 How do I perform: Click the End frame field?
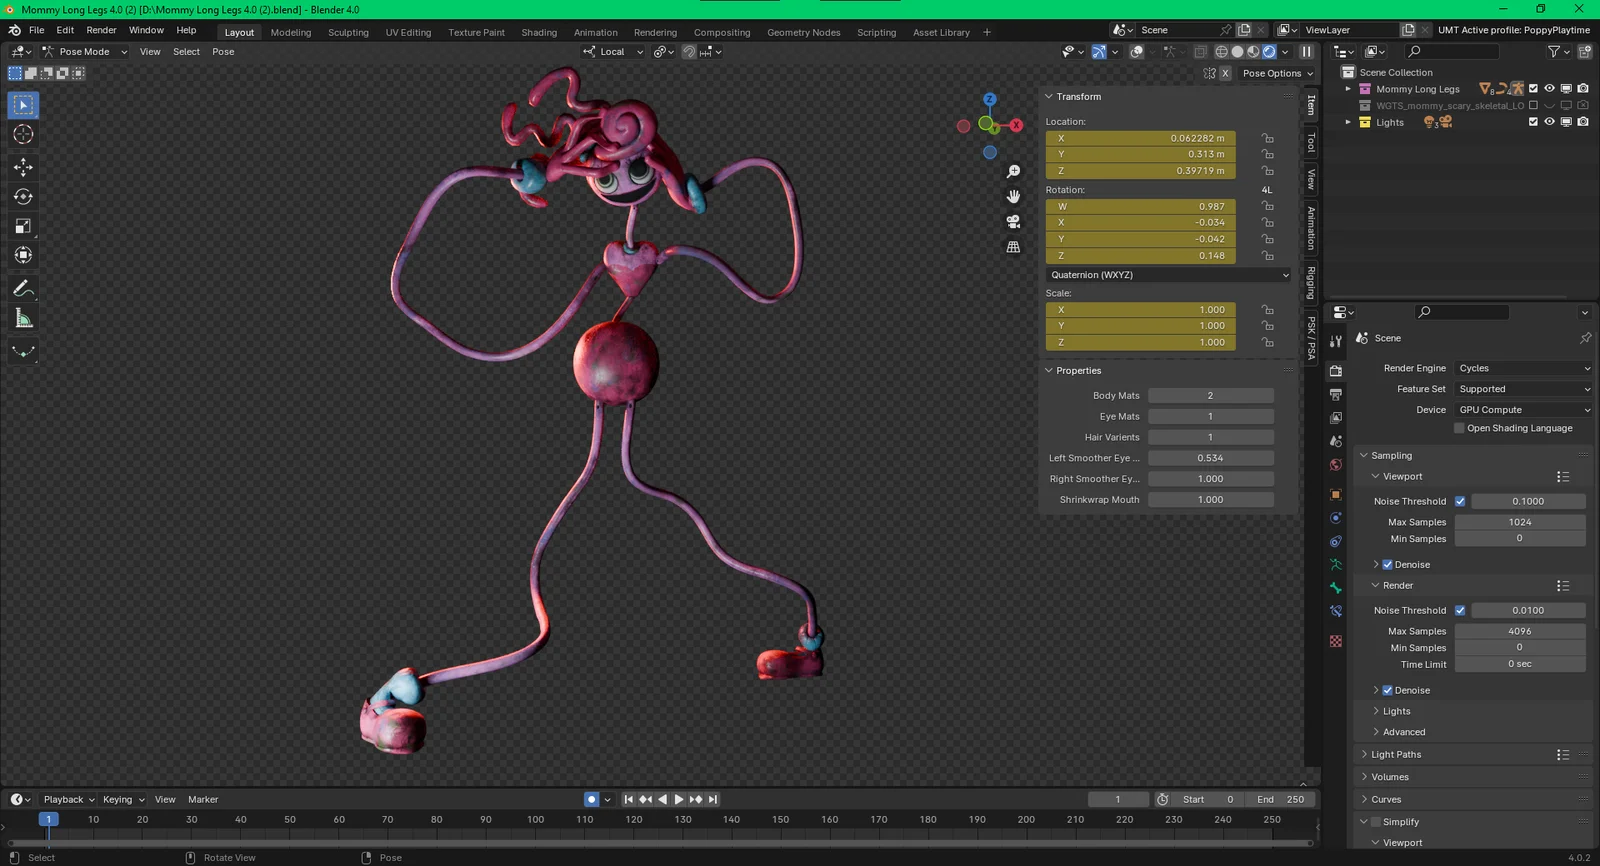[1280, 799]
